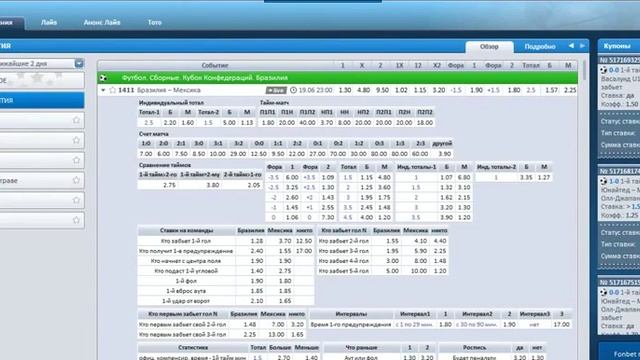Select exact score 2:0 at 6.00
The image size is (640, 360).
163,154
